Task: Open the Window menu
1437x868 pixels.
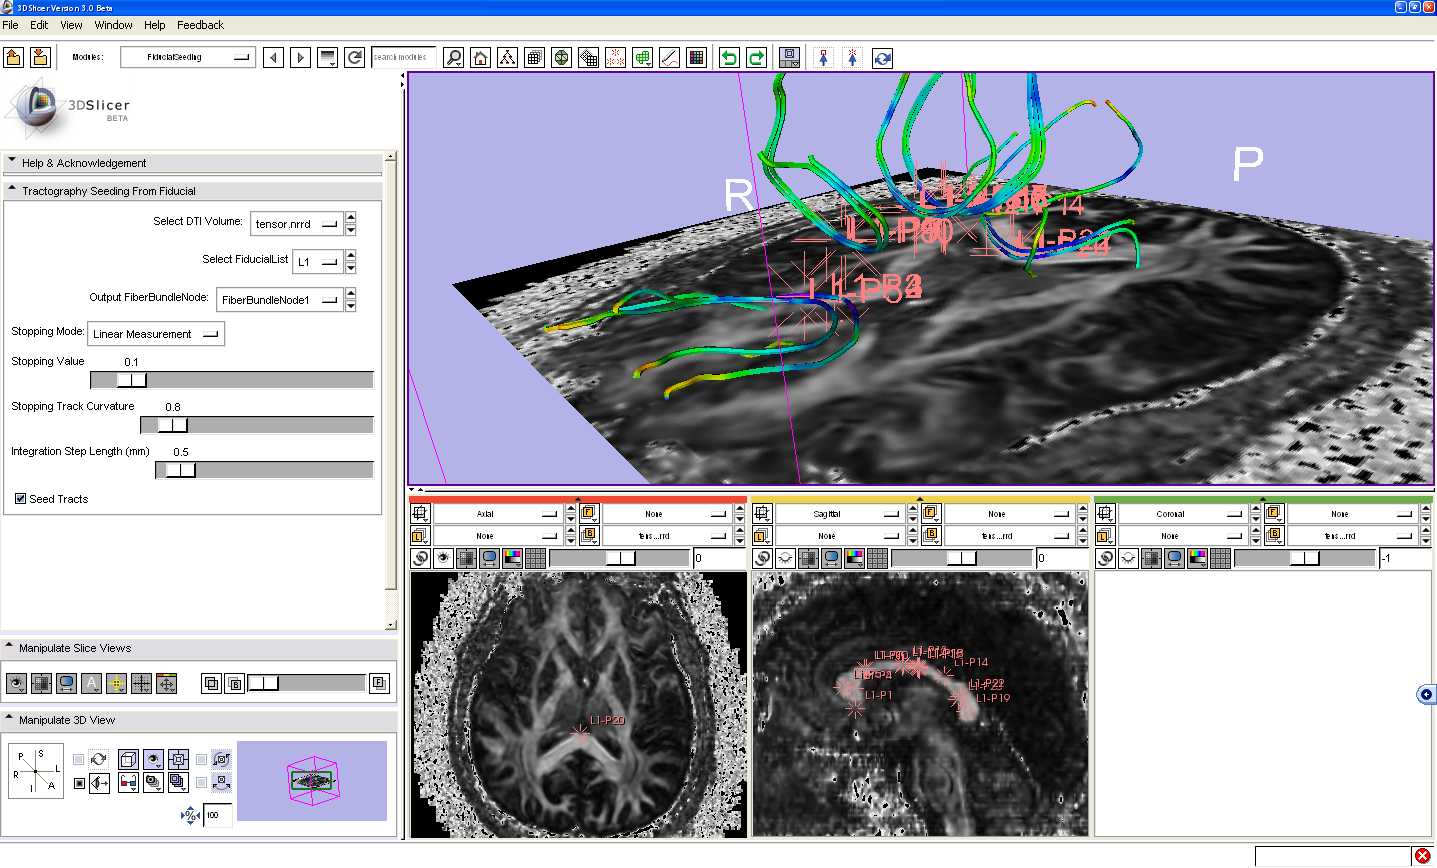Action: [113, 25]
